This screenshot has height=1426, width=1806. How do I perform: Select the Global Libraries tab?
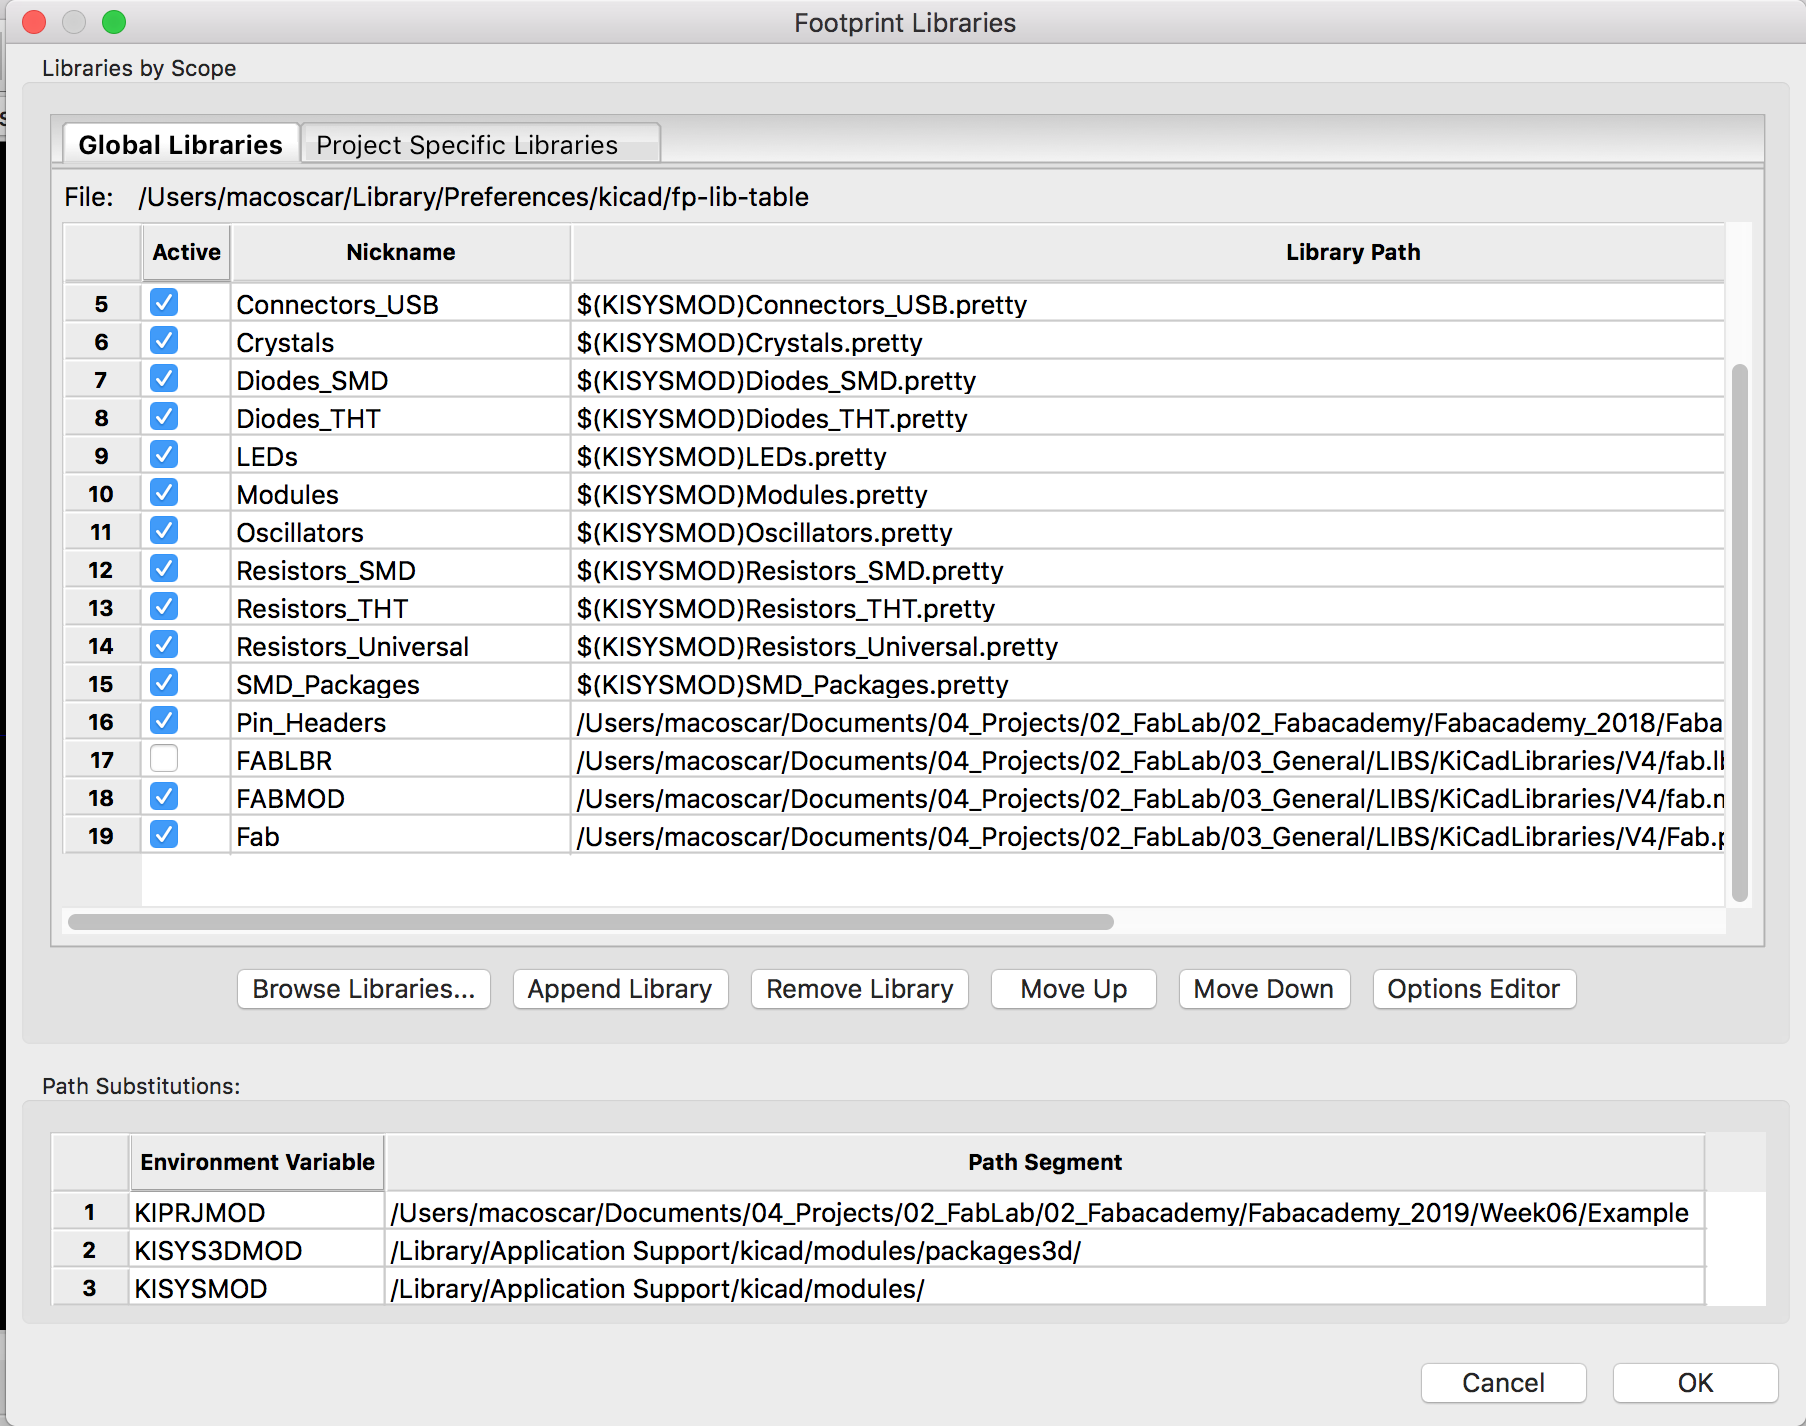pyautogui.click(x=180, y=145)
